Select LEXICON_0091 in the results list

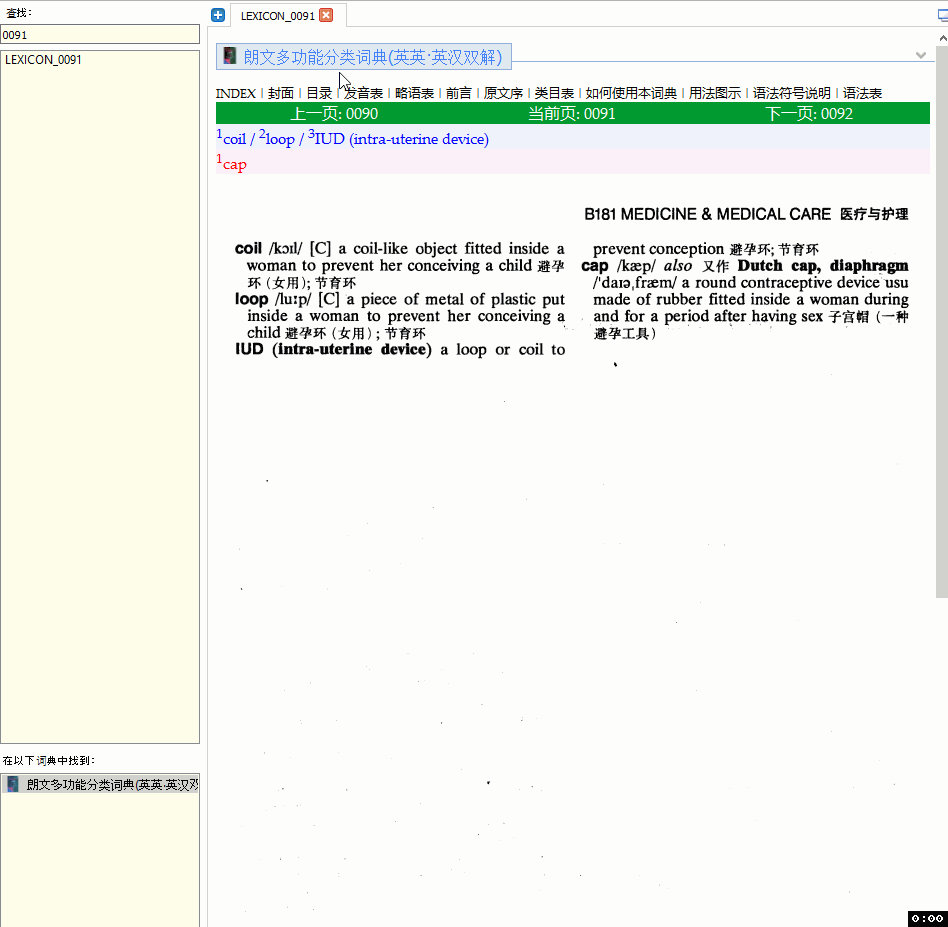point(43,60)
